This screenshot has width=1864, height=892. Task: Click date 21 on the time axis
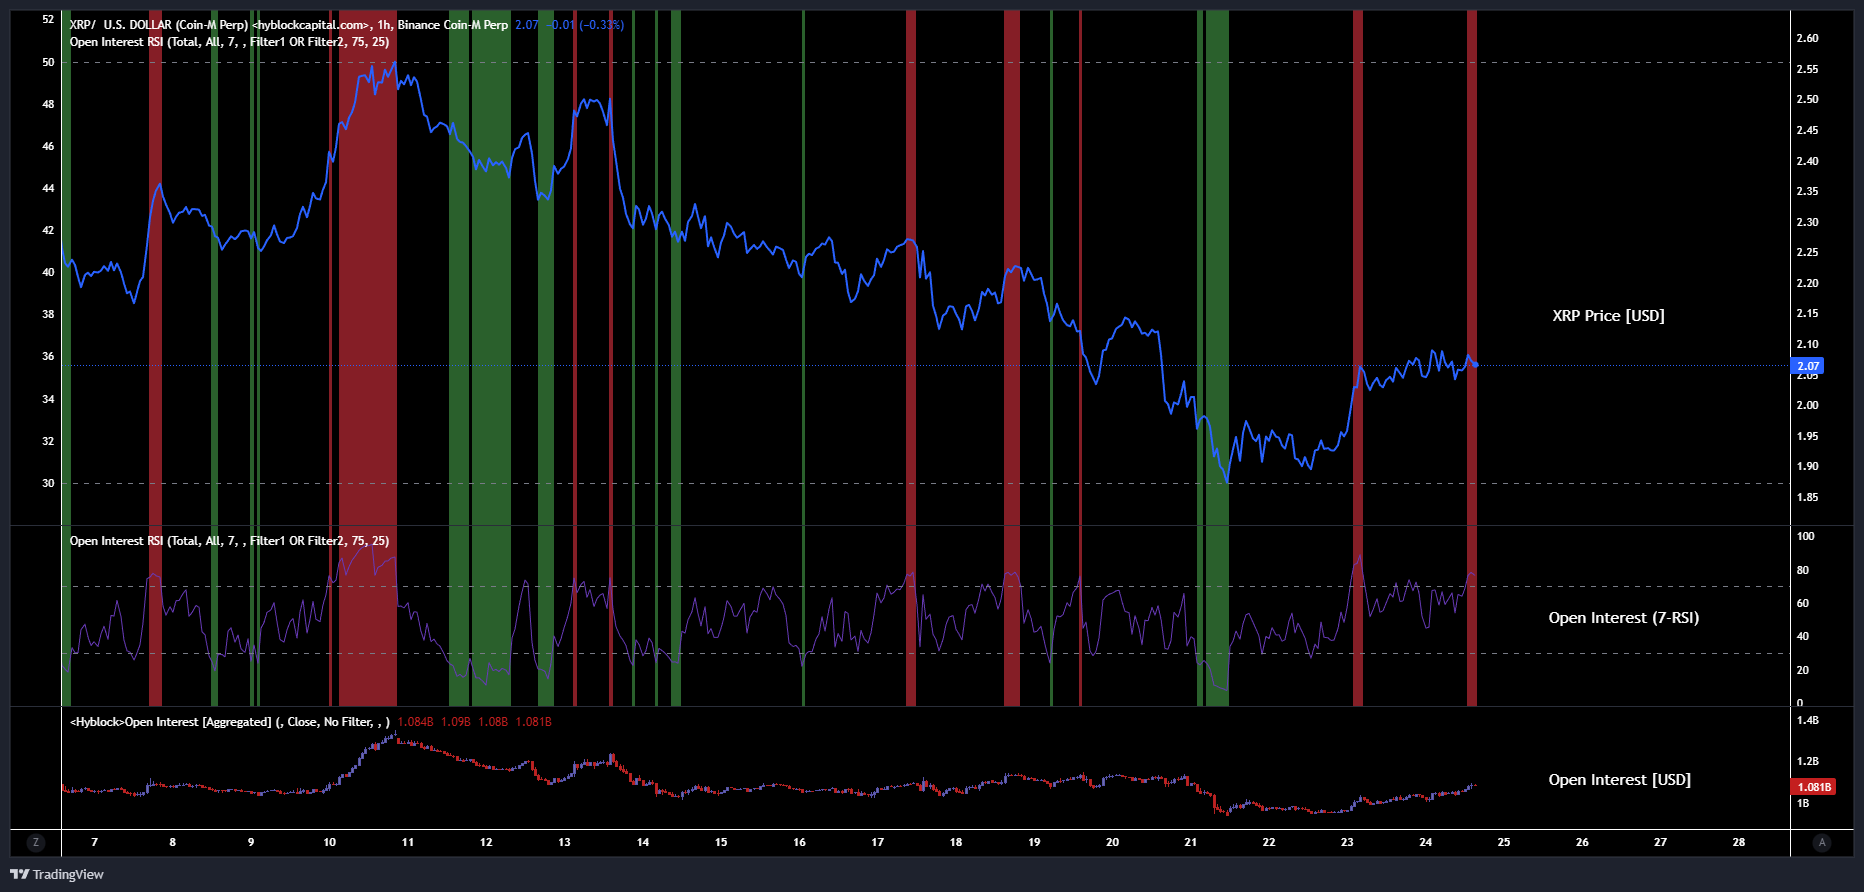1190,842
